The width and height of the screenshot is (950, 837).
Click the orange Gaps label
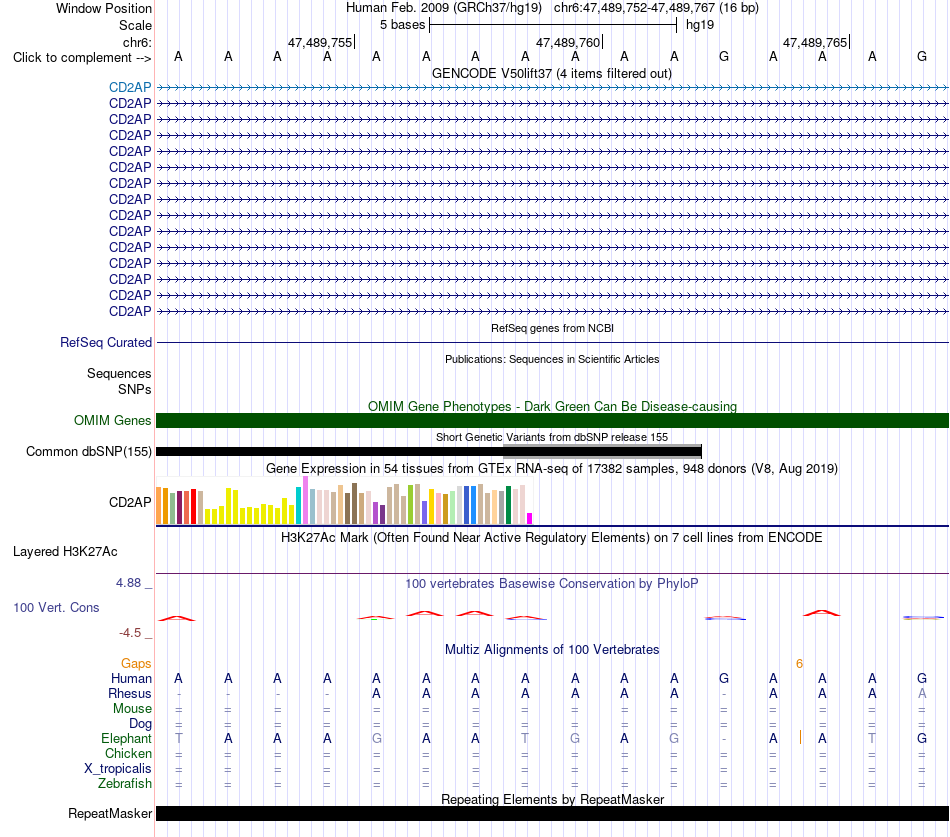point(136,664)
